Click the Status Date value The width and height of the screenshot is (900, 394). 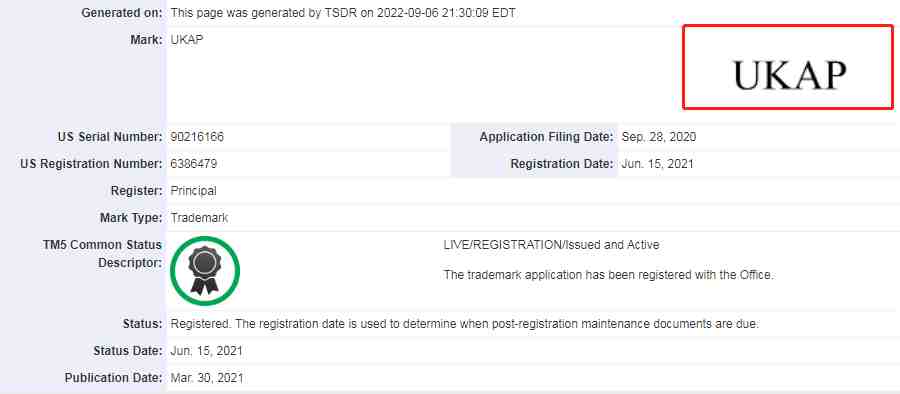pyautogui.click(x=207, y=351)
